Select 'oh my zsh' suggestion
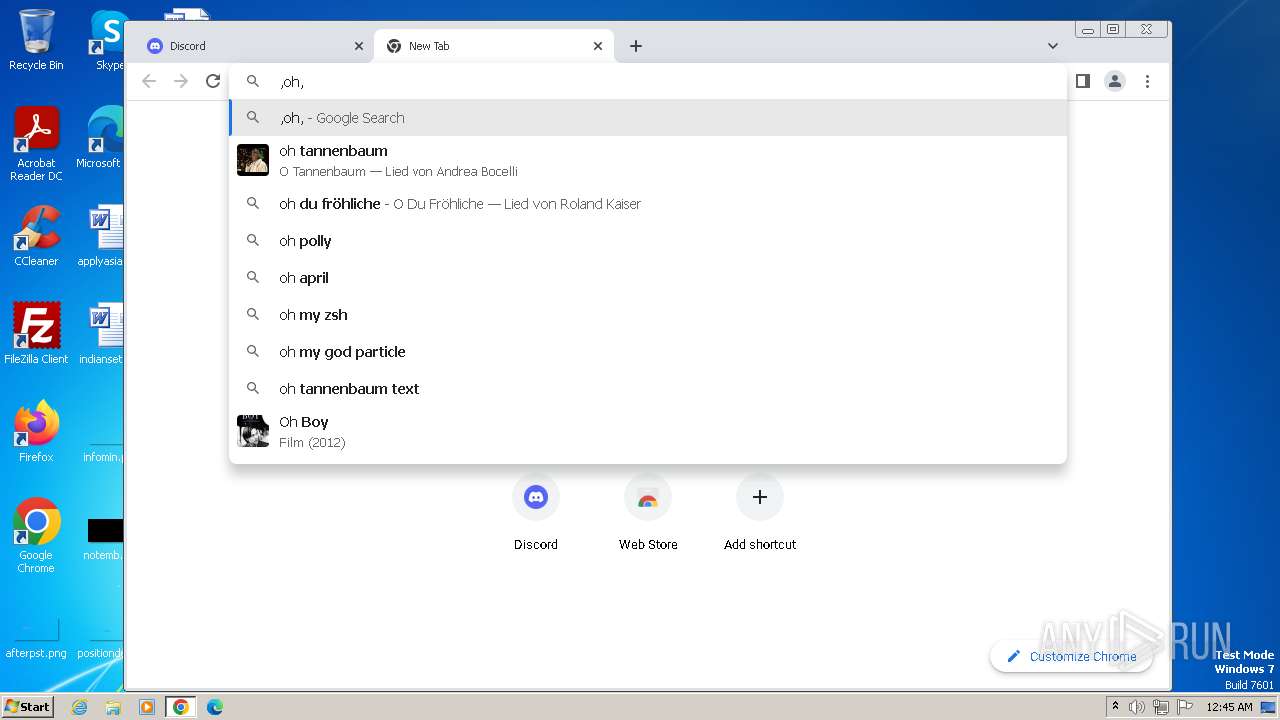This screenshot has width=1280, height=720. click(x=648, y=315)
